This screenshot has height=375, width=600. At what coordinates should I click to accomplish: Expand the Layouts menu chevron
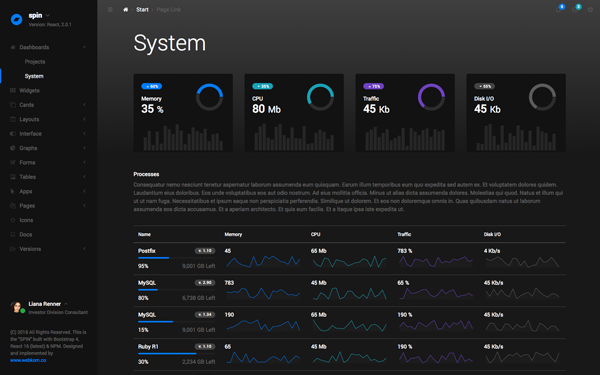(84, 119)
